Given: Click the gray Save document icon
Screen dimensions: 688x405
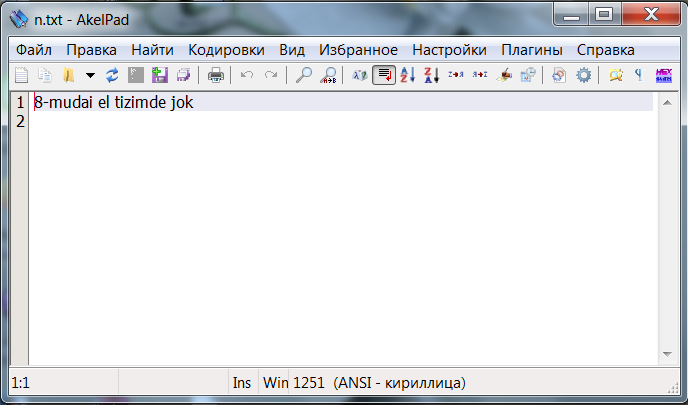Looking at the screenshot, I should pyautogui.click(x=136, y=75).
